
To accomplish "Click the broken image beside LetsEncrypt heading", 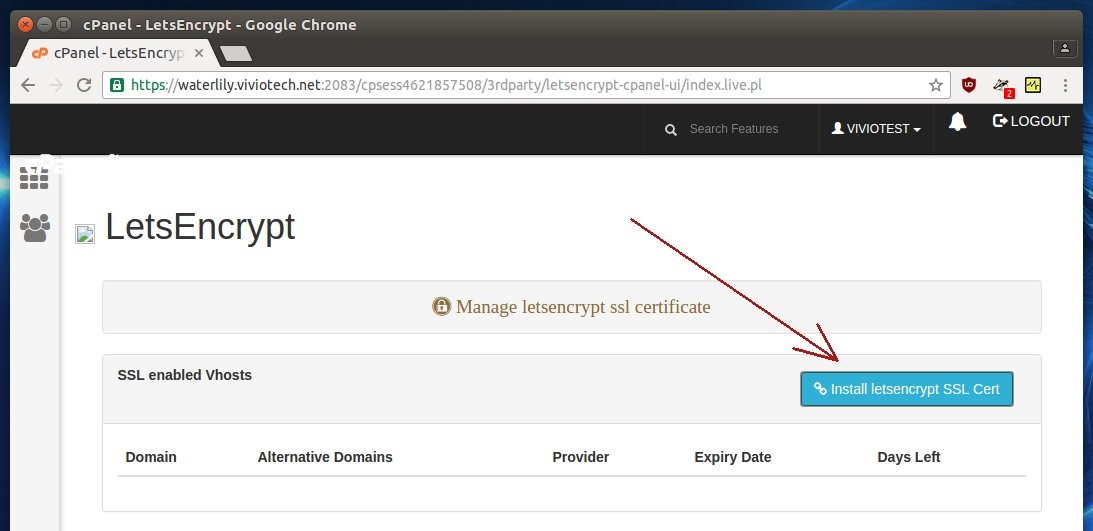I will [85, 233].
